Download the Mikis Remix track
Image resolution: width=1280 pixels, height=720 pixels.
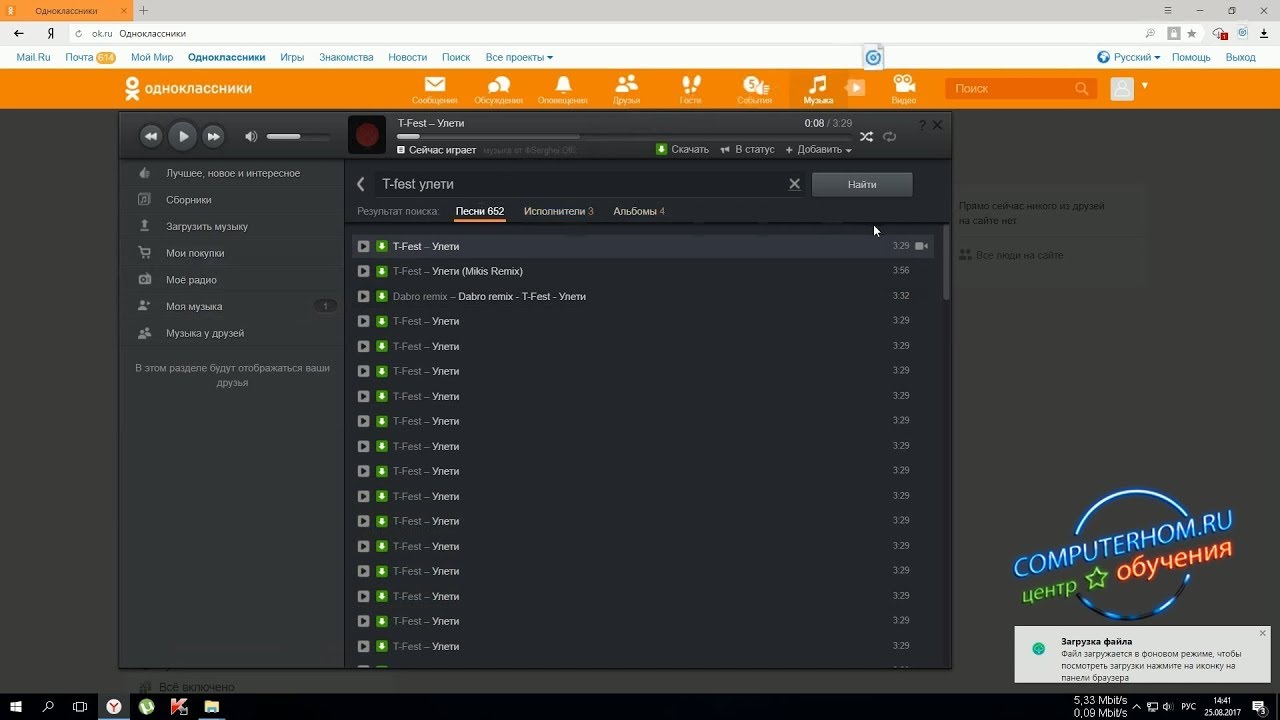[x=381, y=271]
